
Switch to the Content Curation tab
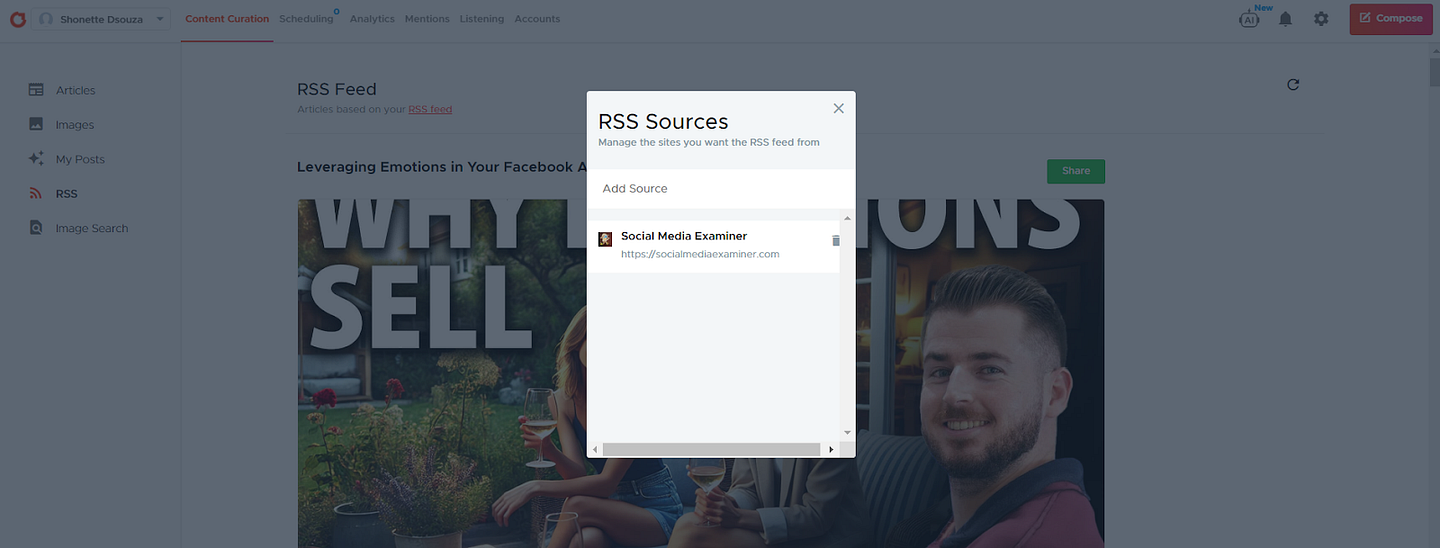(227, 19)
